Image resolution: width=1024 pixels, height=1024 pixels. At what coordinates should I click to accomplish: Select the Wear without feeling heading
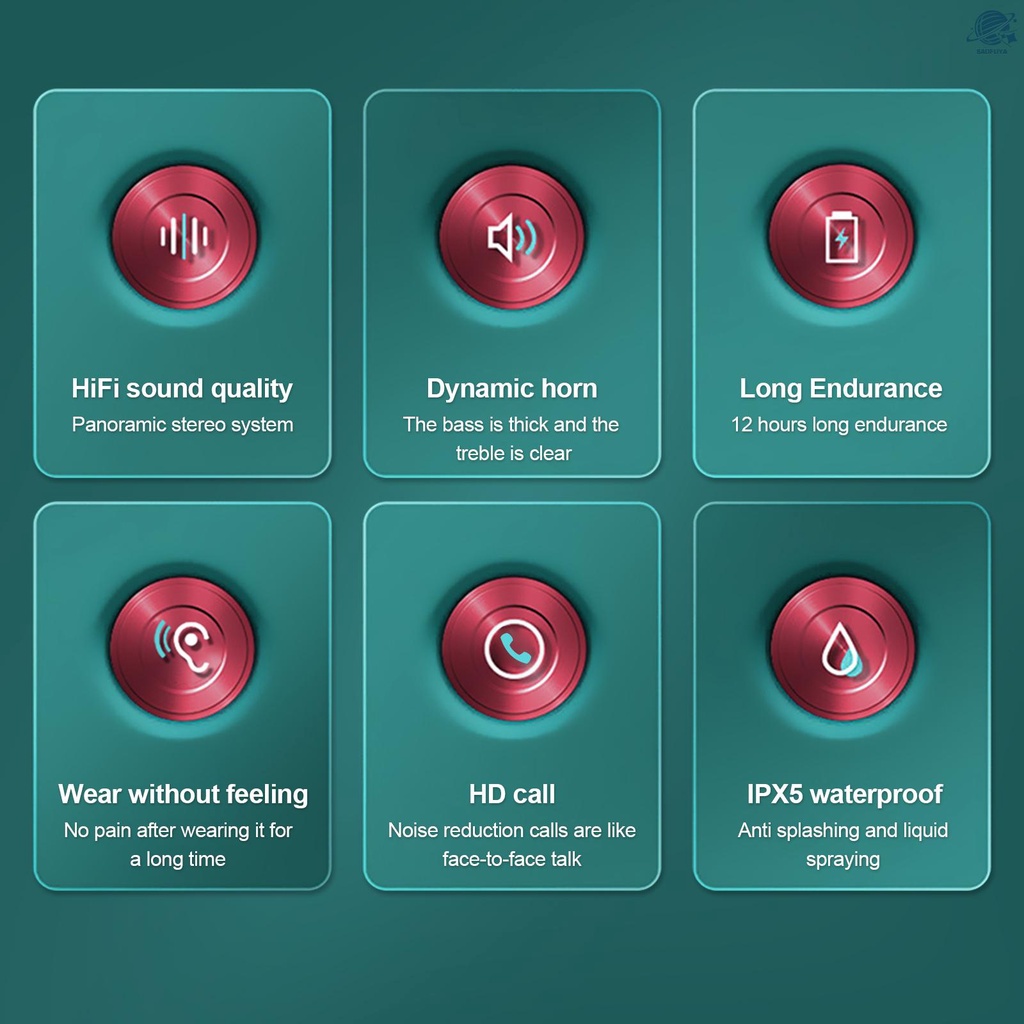click(183, 794)
